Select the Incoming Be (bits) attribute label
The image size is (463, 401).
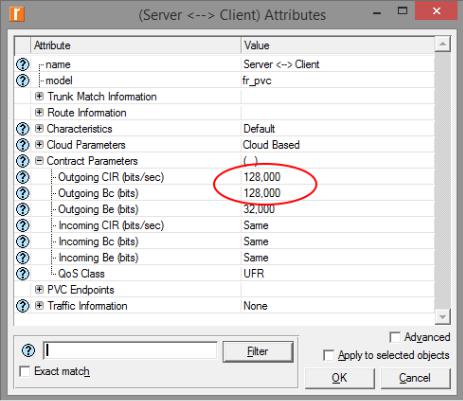point(98,257)
